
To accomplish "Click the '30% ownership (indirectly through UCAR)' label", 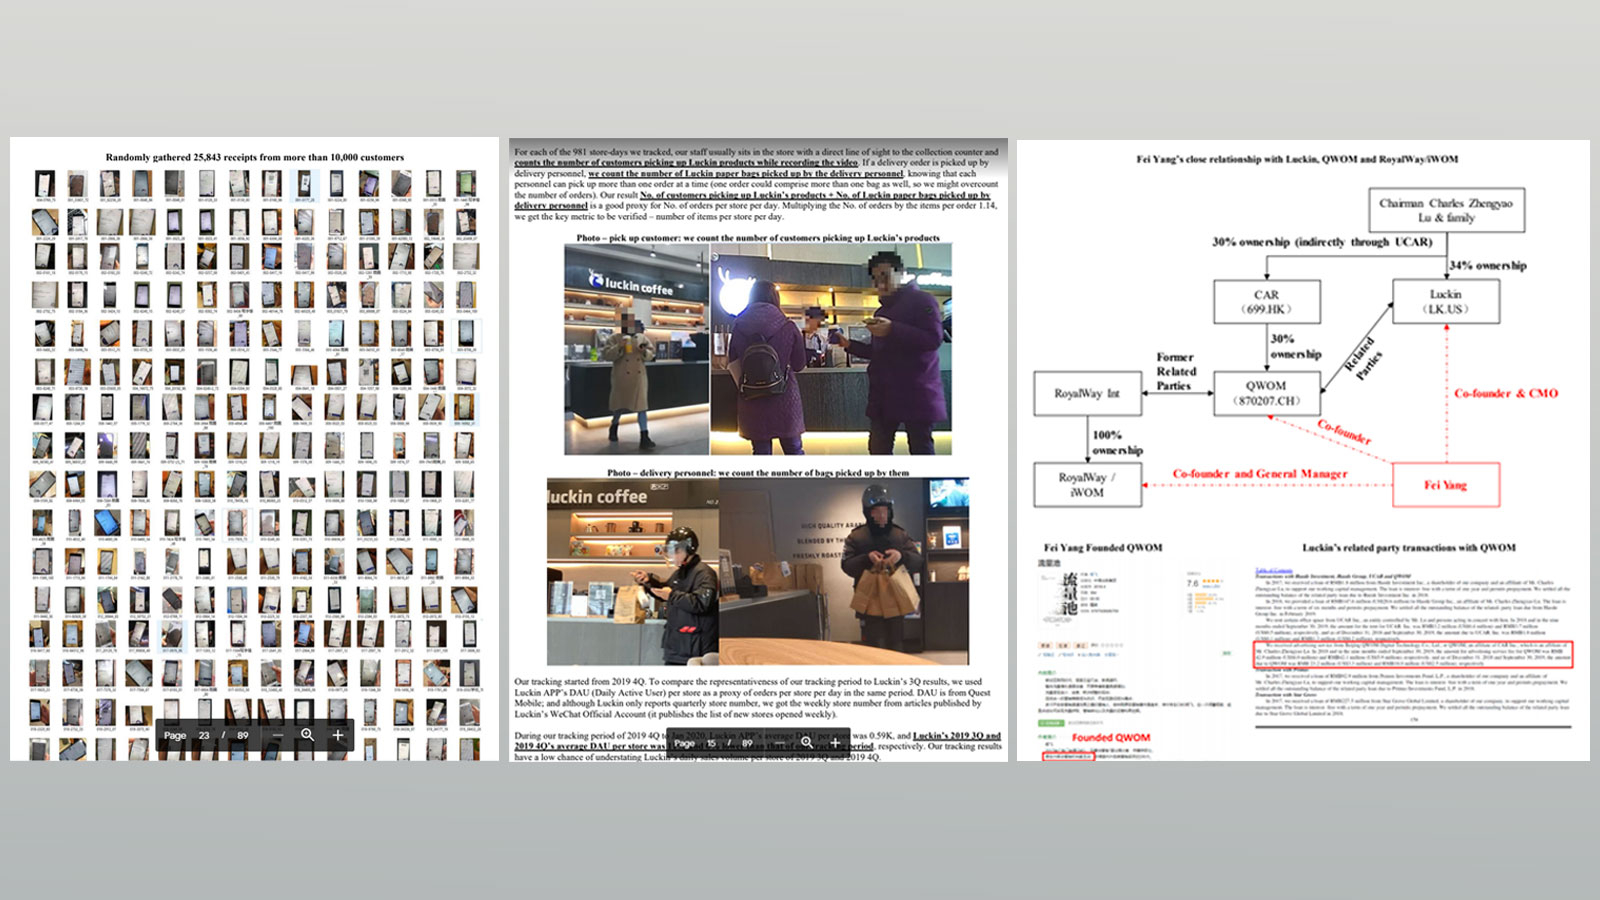I will click(1322, 242).
